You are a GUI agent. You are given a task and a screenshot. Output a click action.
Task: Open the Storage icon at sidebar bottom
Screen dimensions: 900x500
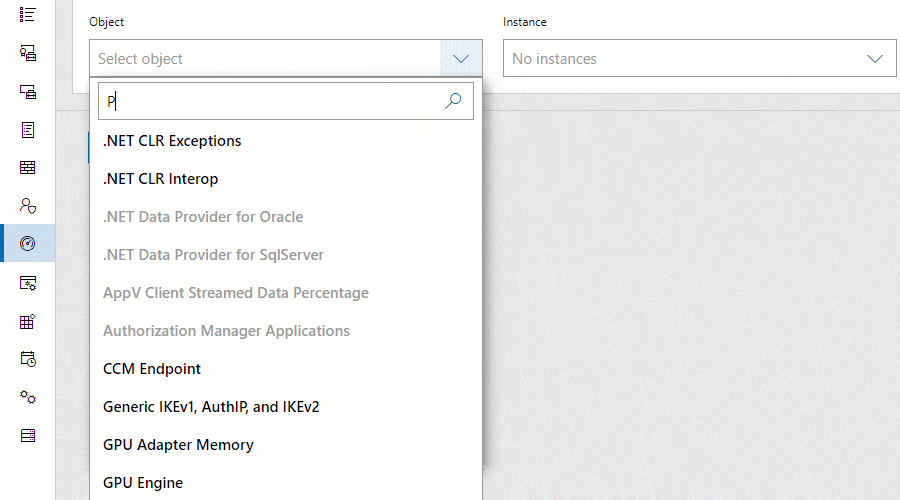click(x=28, y=435)
